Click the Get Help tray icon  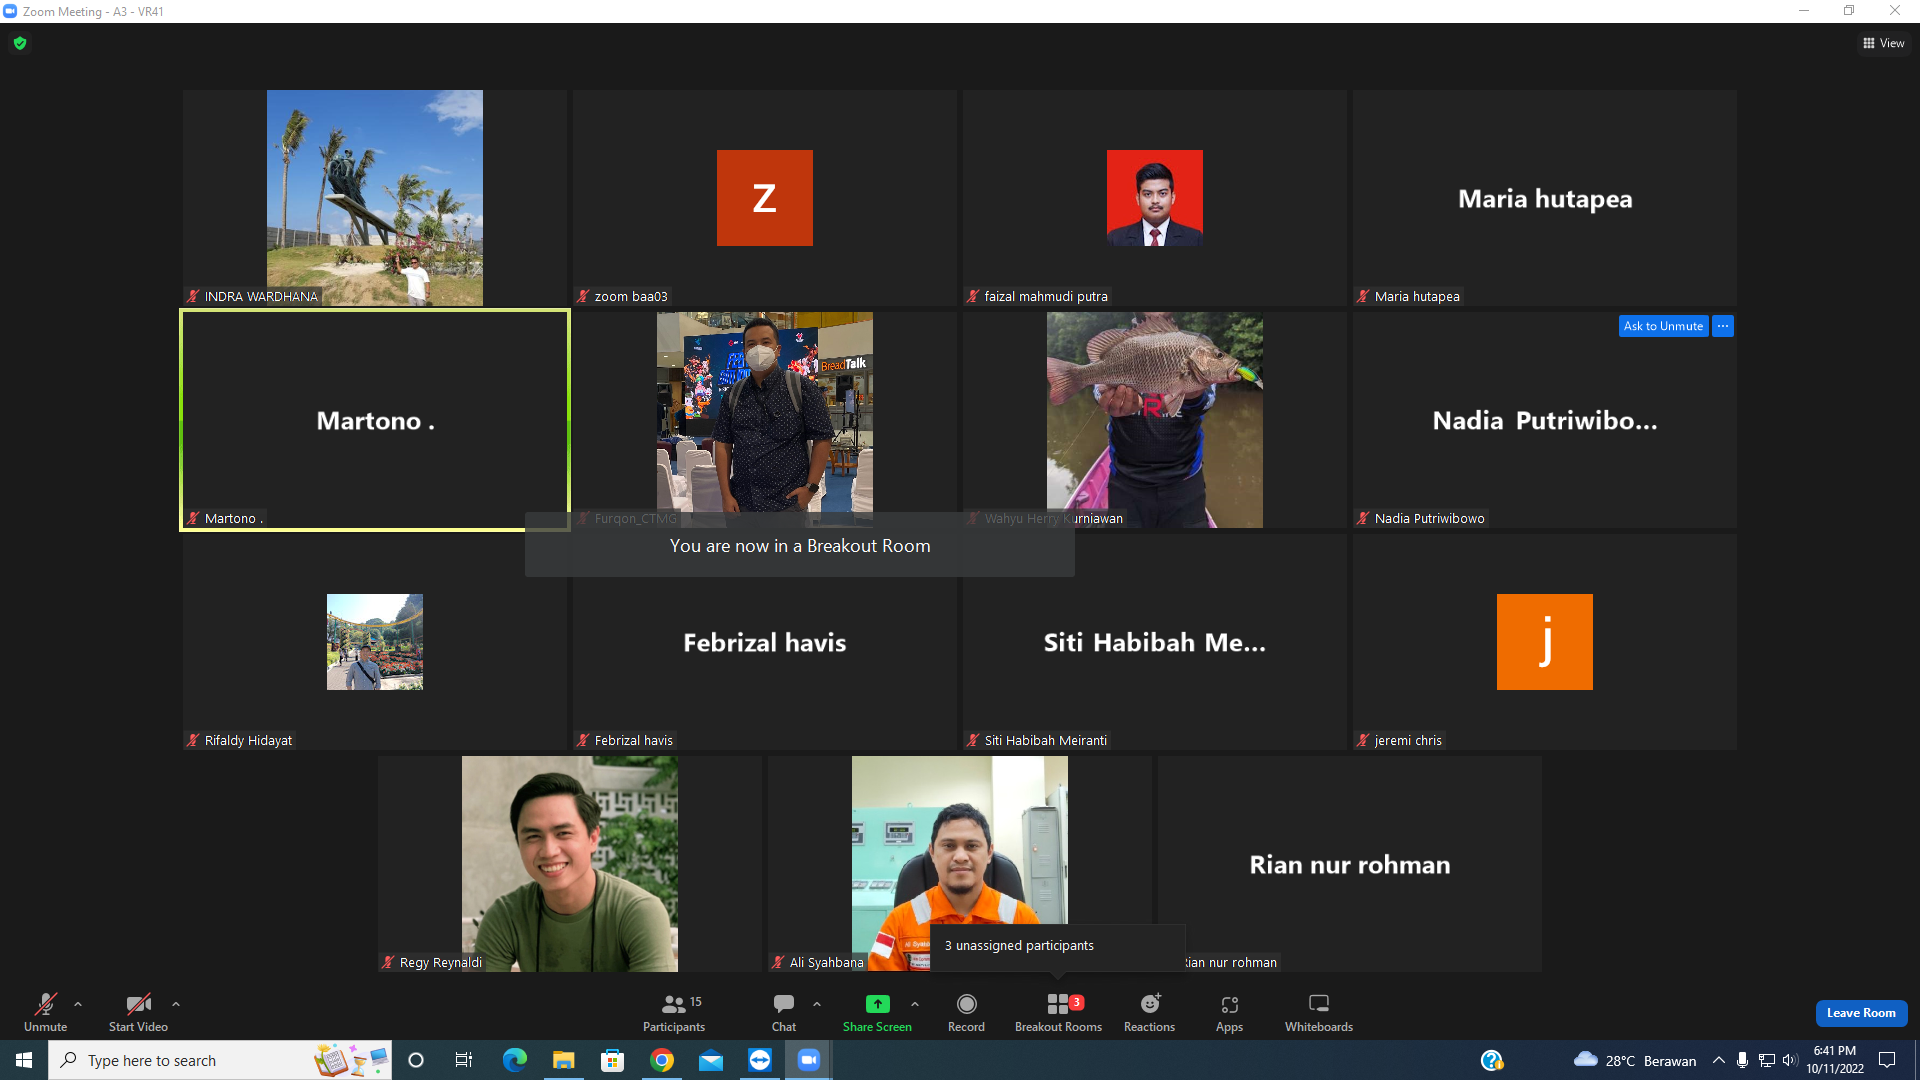[x=1492, y=1060]
